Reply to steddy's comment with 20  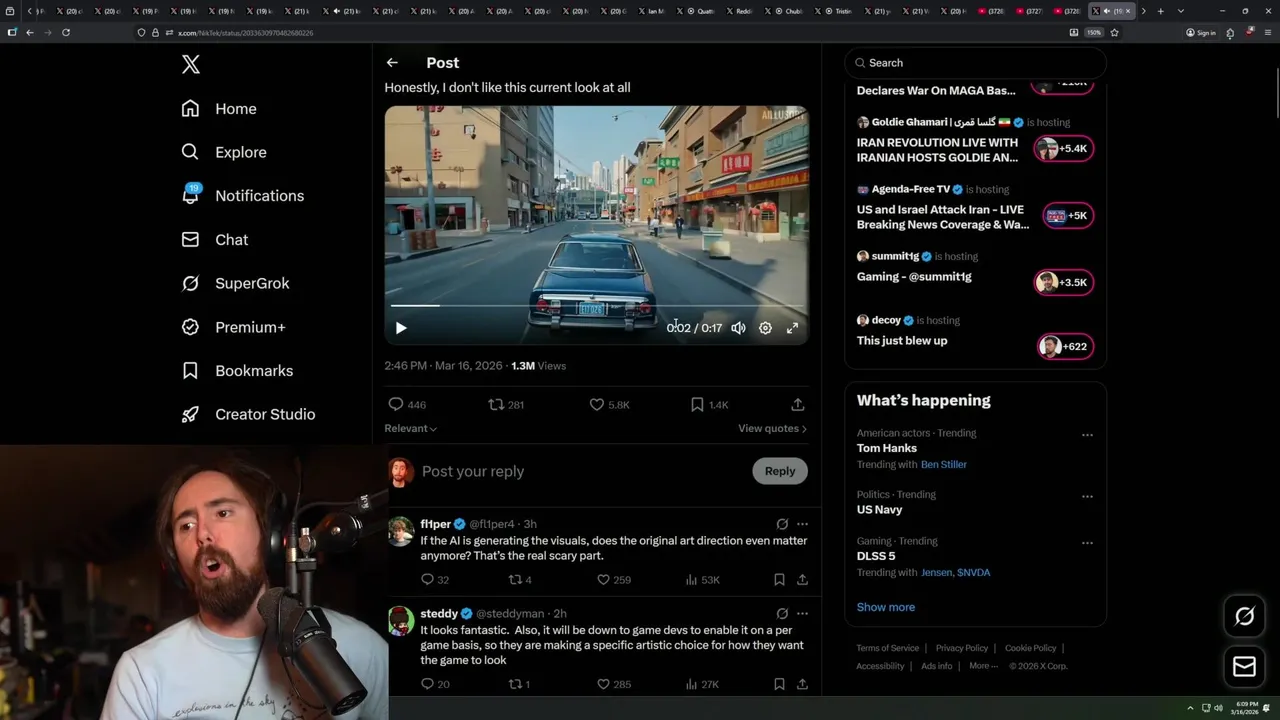point(435,685)
